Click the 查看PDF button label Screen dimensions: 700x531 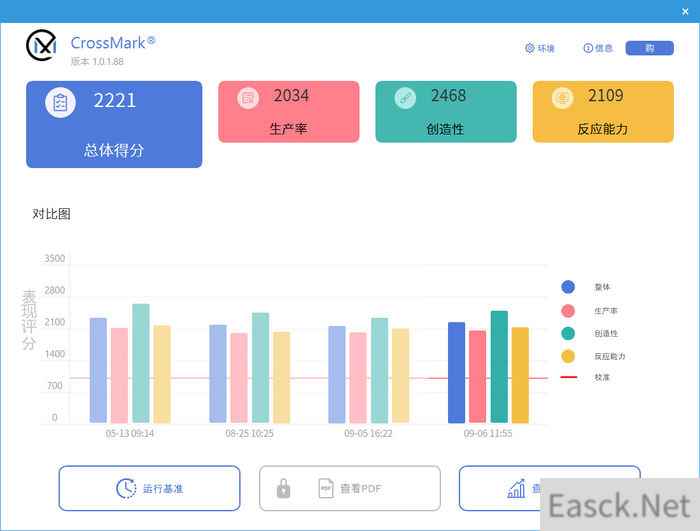(361, 489)
